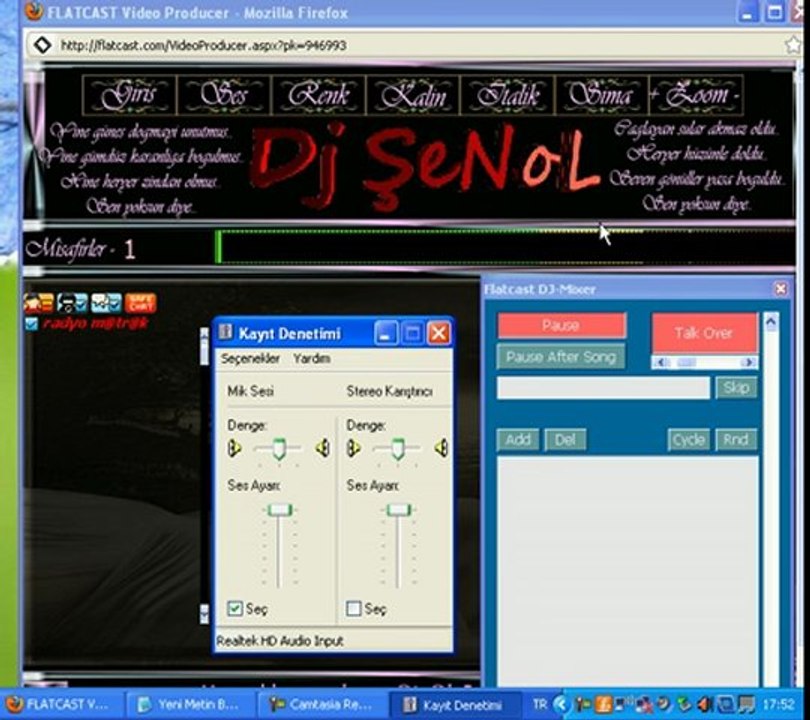Click left speaker icon under Mik Sesi Denge
The width and height of the screenshot is (810, 720).
(x=235, y=448)
